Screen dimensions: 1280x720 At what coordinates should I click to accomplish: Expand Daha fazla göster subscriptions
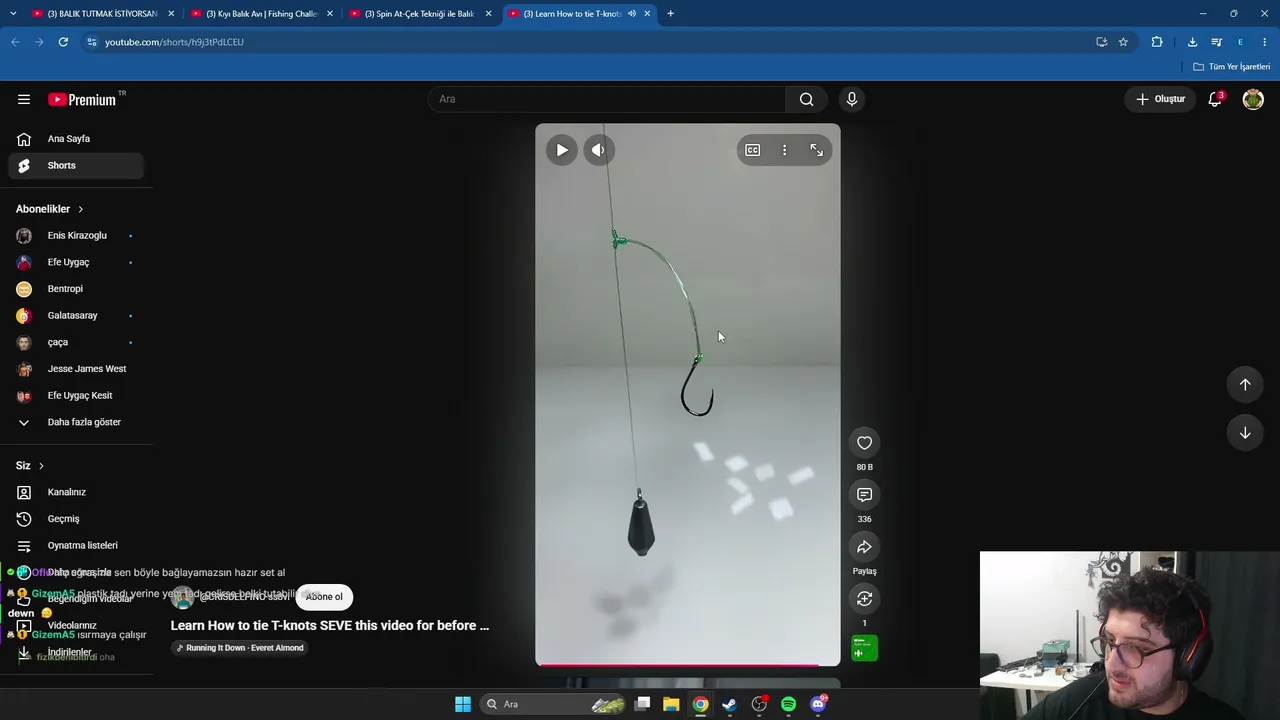point(76,422)
